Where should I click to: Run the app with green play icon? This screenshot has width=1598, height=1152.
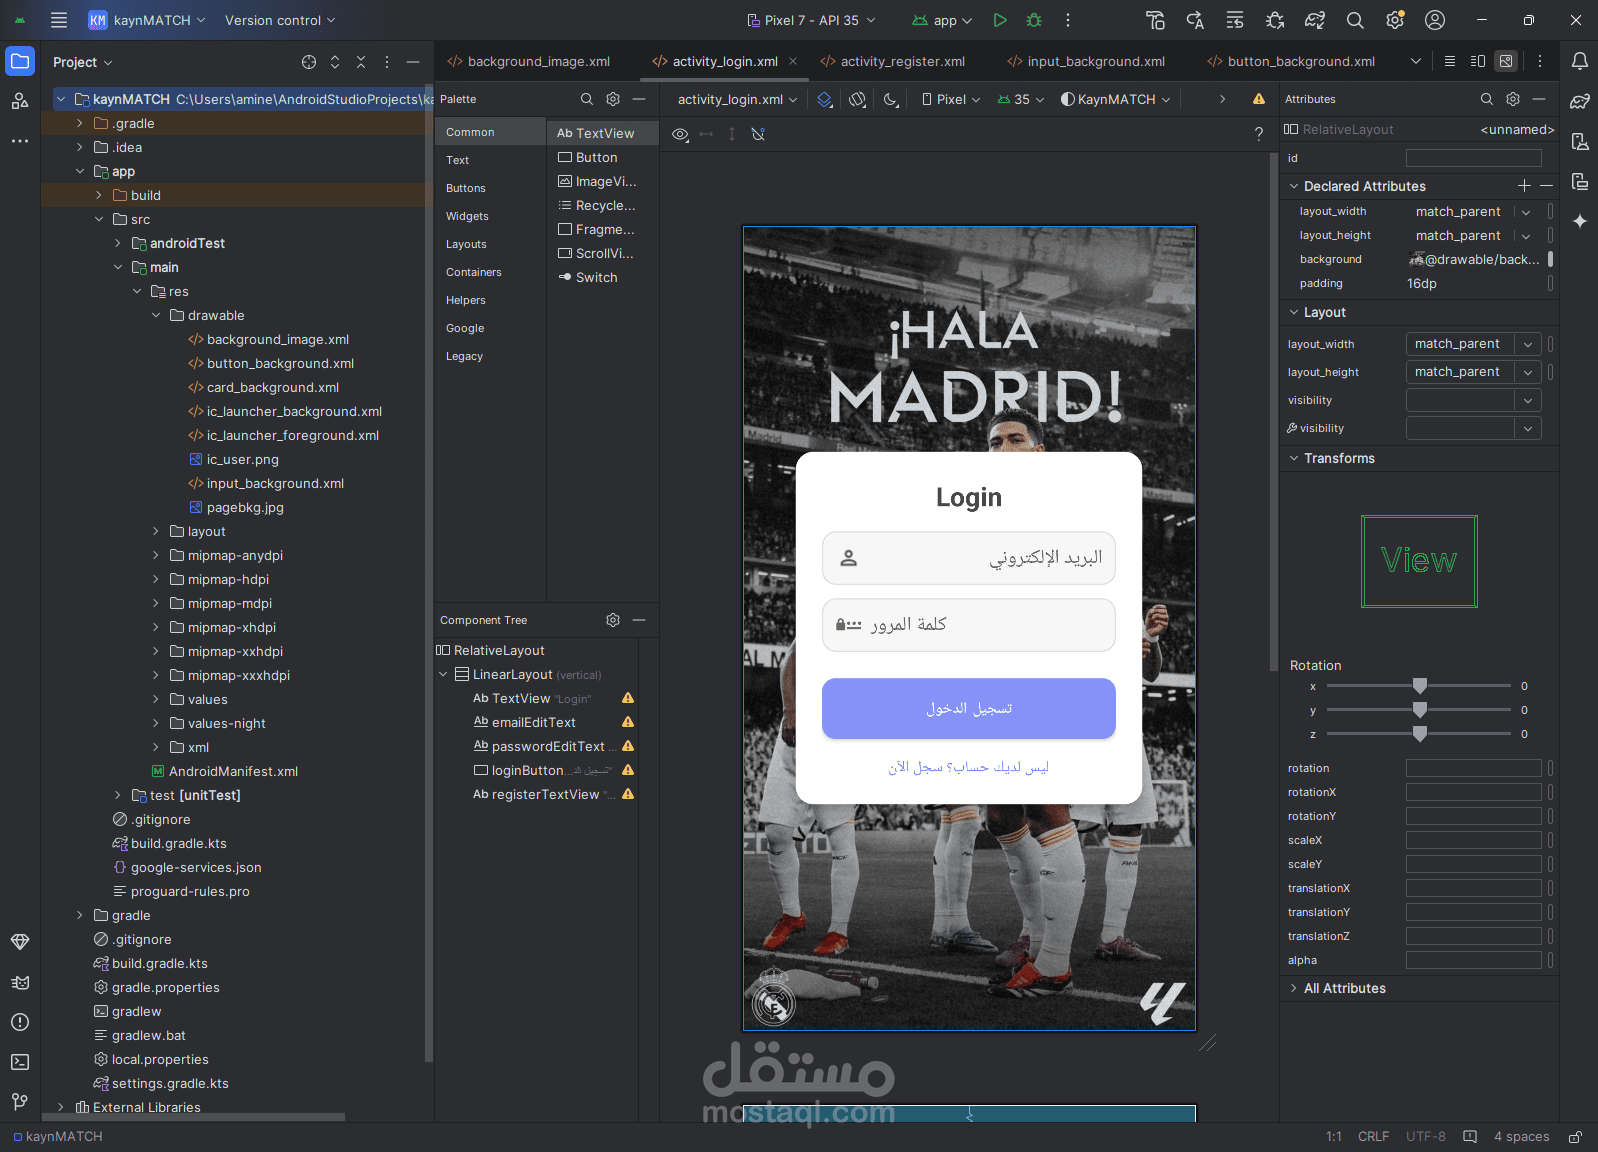click(x=1000, y=20)
